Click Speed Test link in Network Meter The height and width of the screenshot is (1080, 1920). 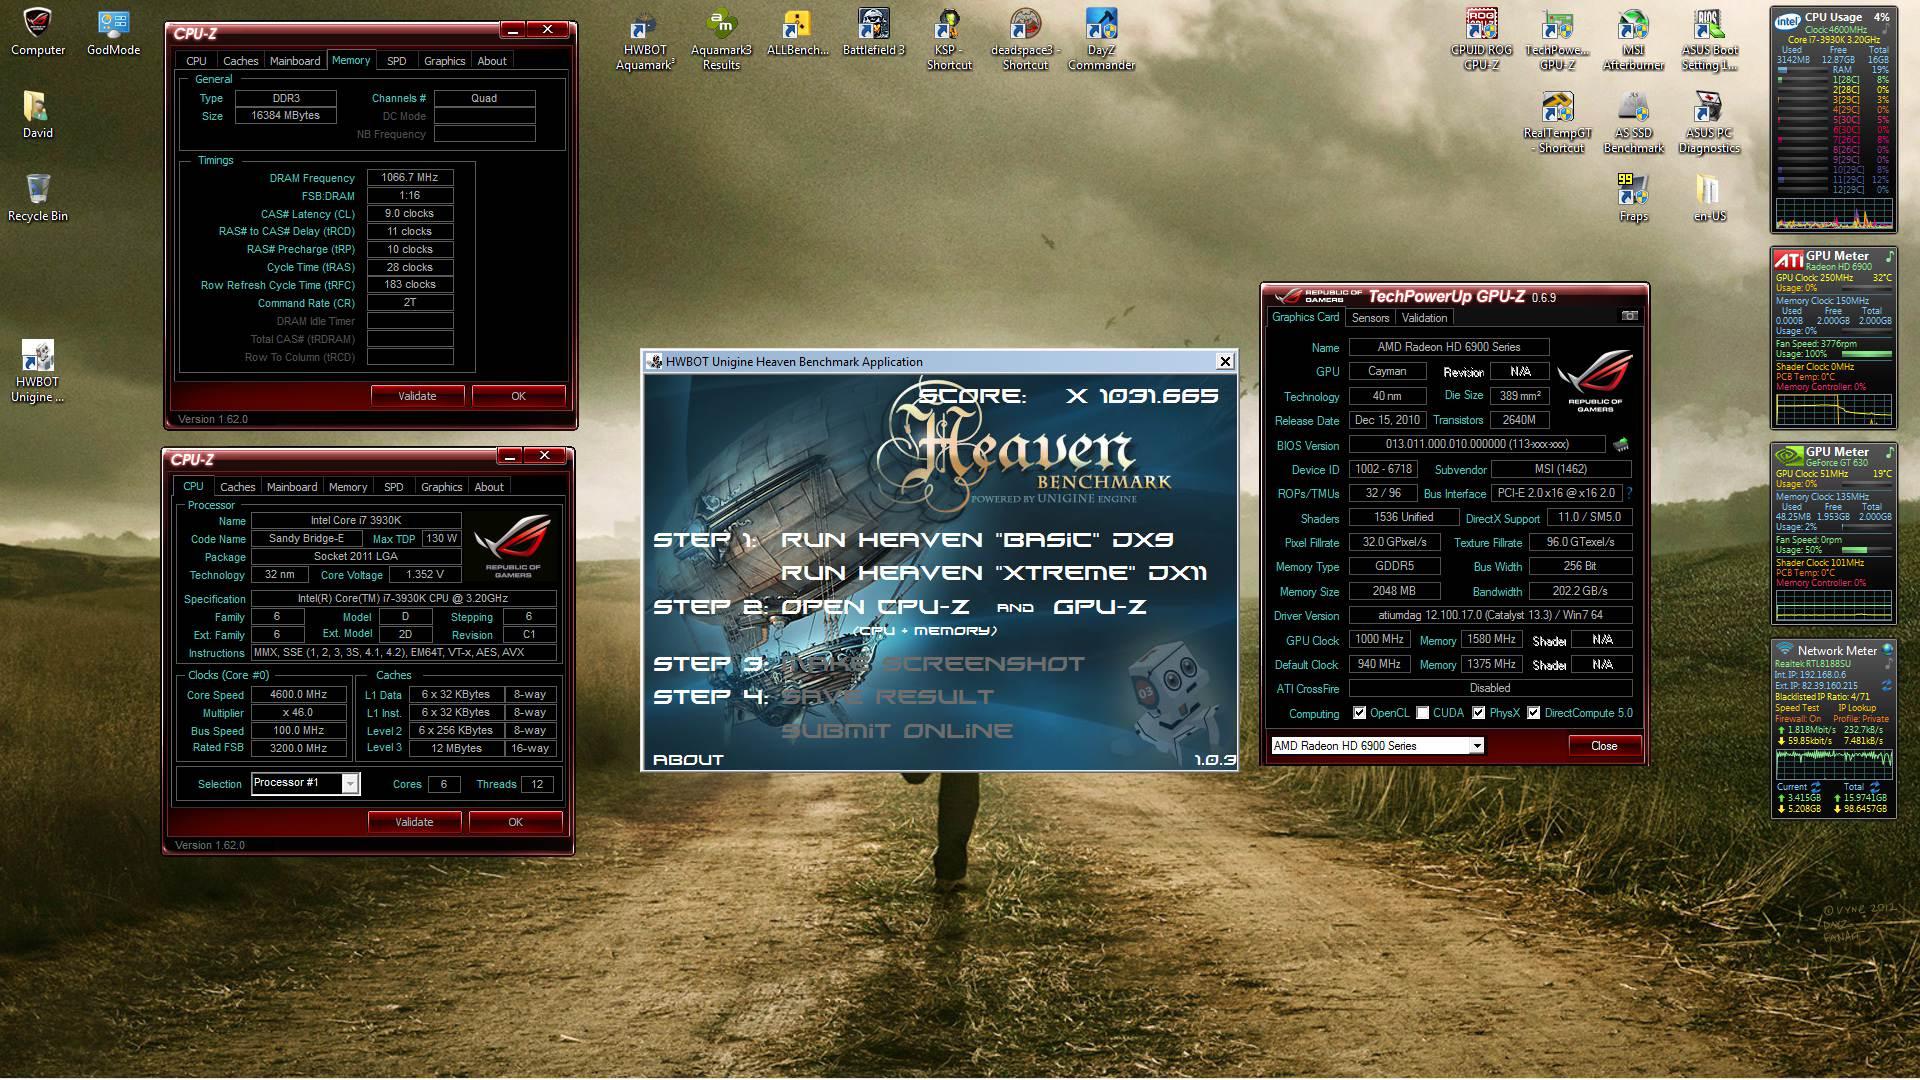tap(1796, 708)
